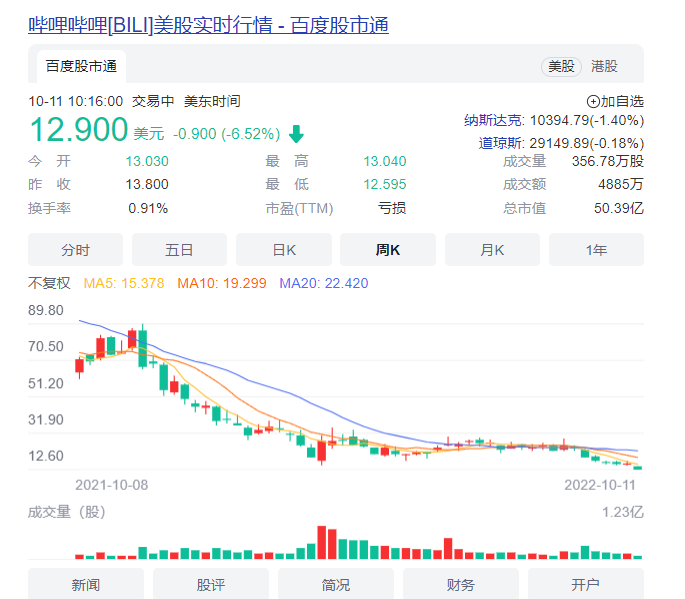
Task: Show the 分时 intraday chart
Action: [x=75, y=250]
